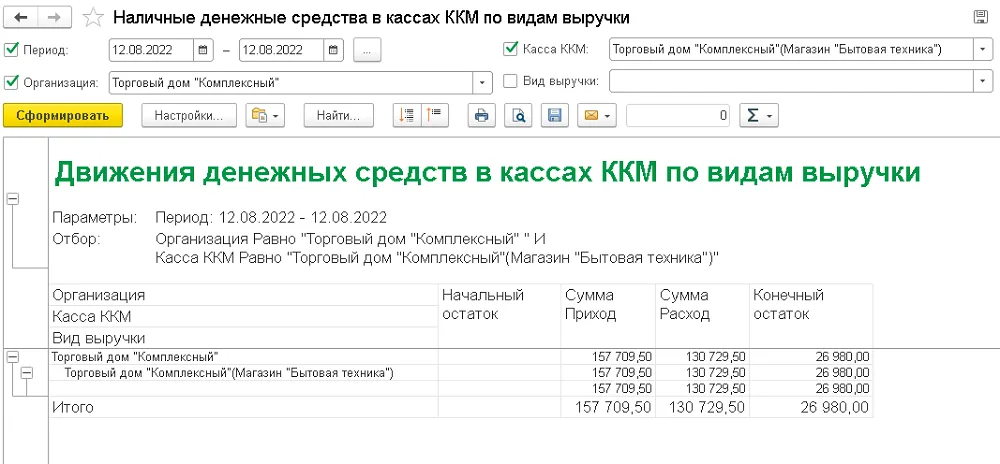The image size is (1000, 464).
Task: Open print preview icon
Action: click(x=518, y=115)
